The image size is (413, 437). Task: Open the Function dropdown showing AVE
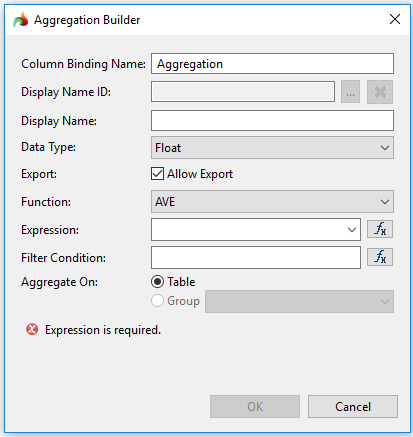click(x=272, y=201)
